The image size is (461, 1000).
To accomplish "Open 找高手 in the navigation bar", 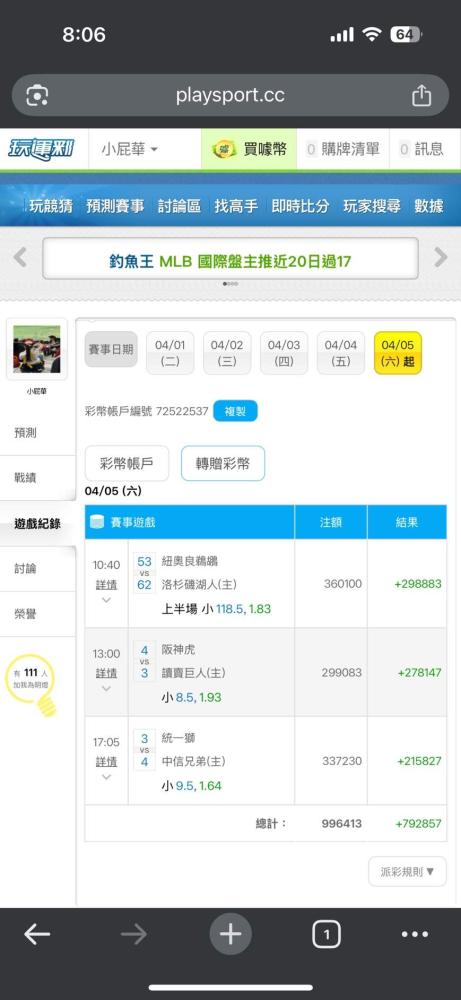I will (236, 206).
